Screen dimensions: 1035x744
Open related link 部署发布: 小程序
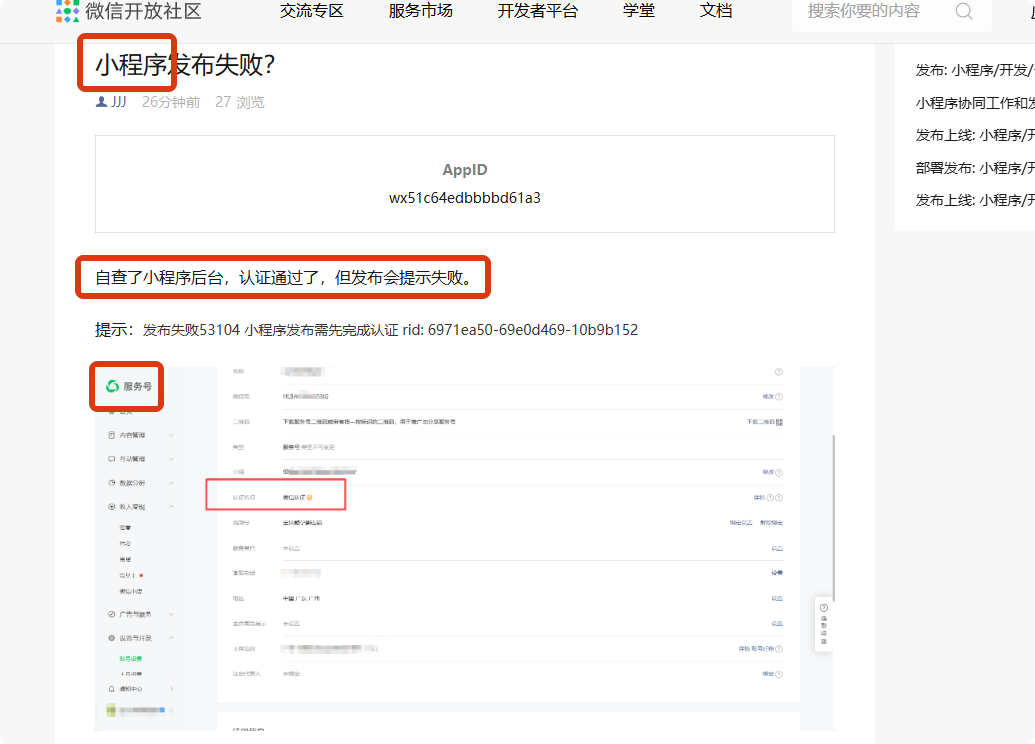pos(975,168)
